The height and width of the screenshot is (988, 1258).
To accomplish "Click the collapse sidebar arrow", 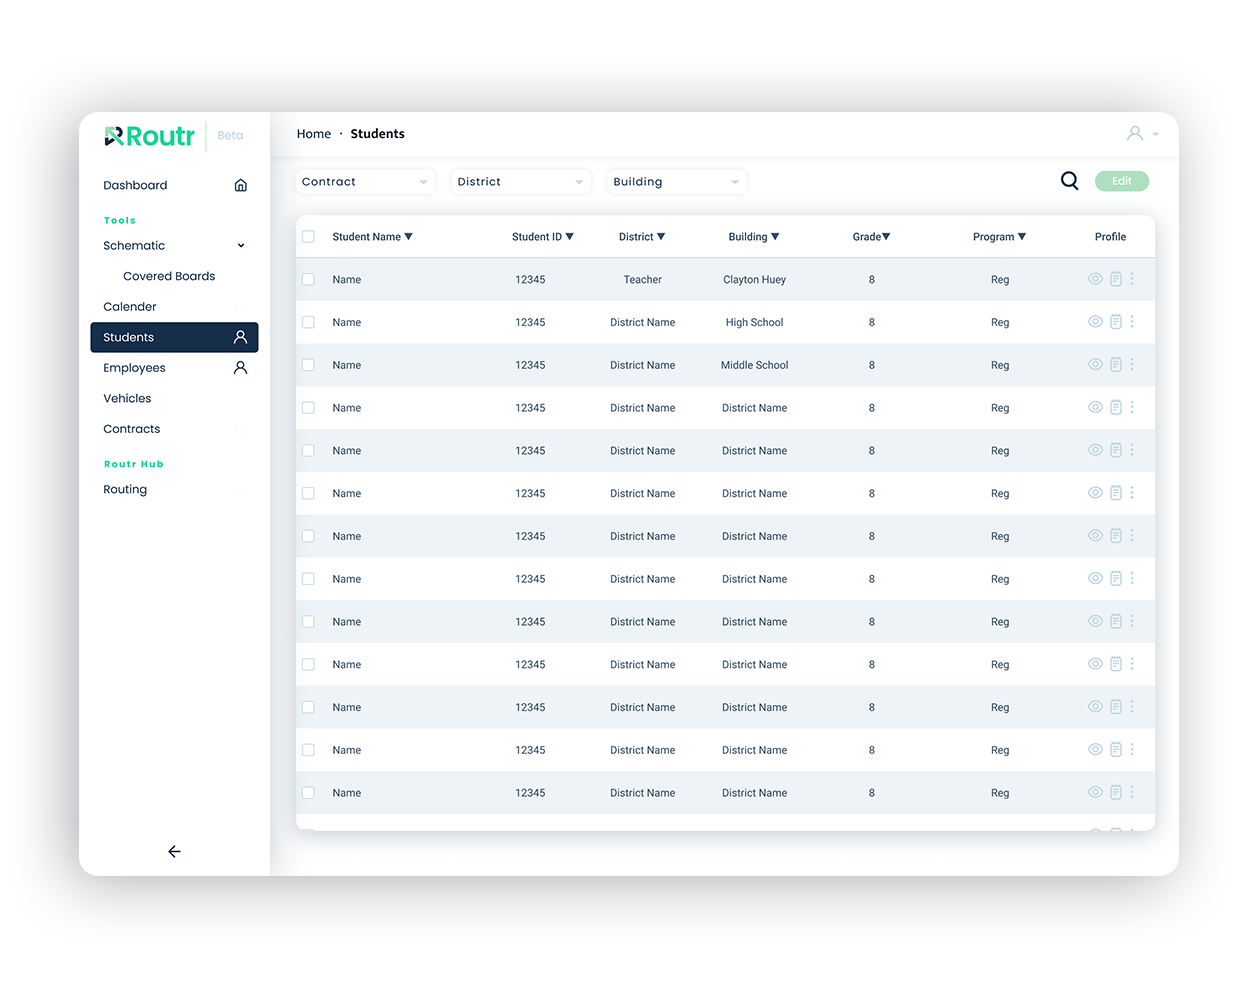I will coord(174,851).
